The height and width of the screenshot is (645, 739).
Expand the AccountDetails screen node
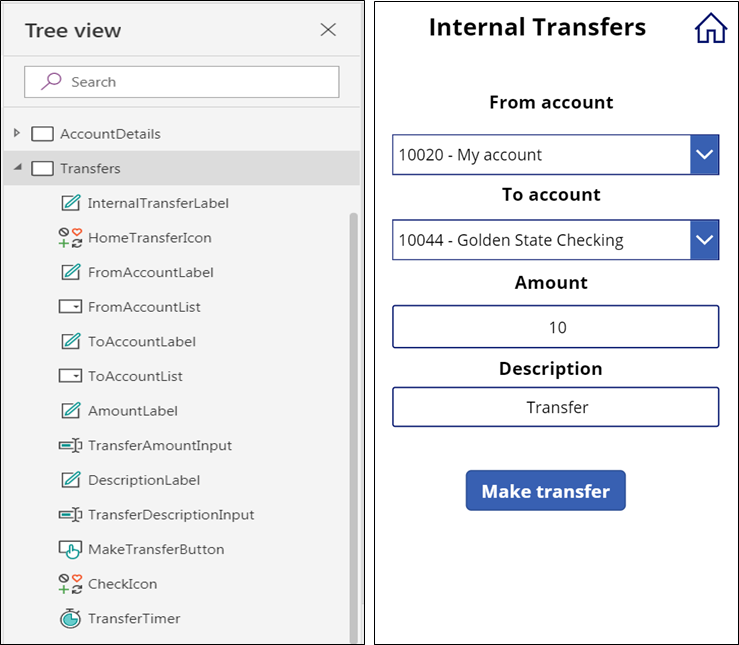(17, 133)
